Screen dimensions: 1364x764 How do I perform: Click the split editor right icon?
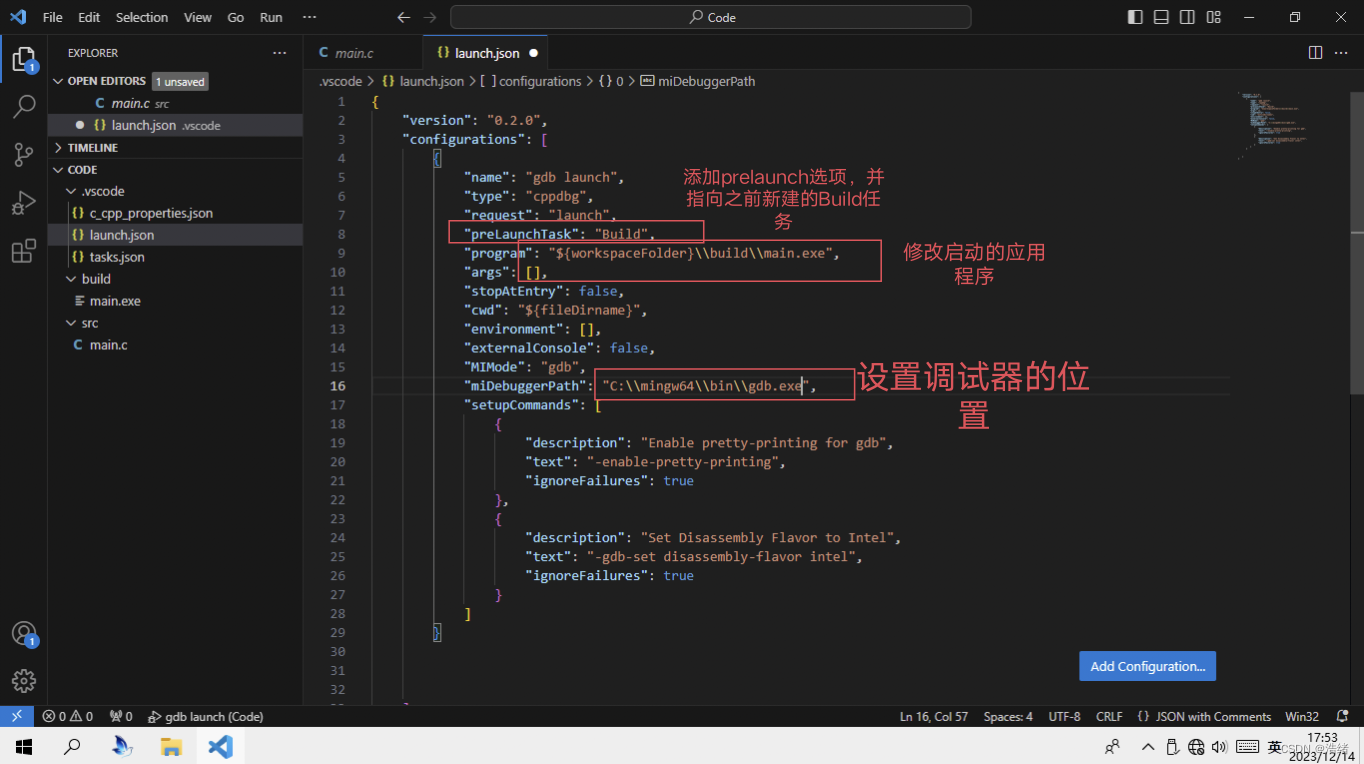[x=1315, y=53]
